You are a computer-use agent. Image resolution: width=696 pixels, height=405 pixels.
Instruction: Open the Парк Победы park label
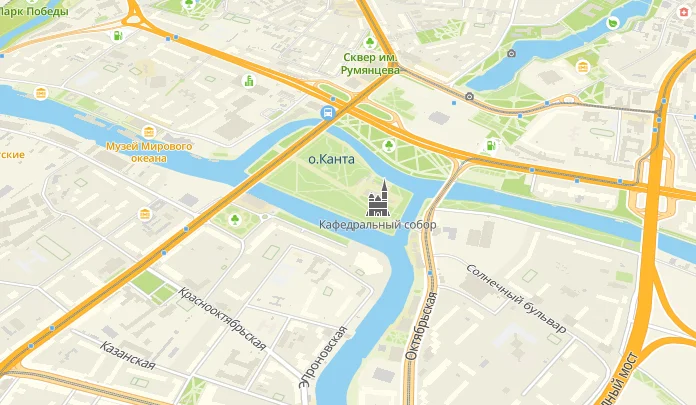coord(34,12)
